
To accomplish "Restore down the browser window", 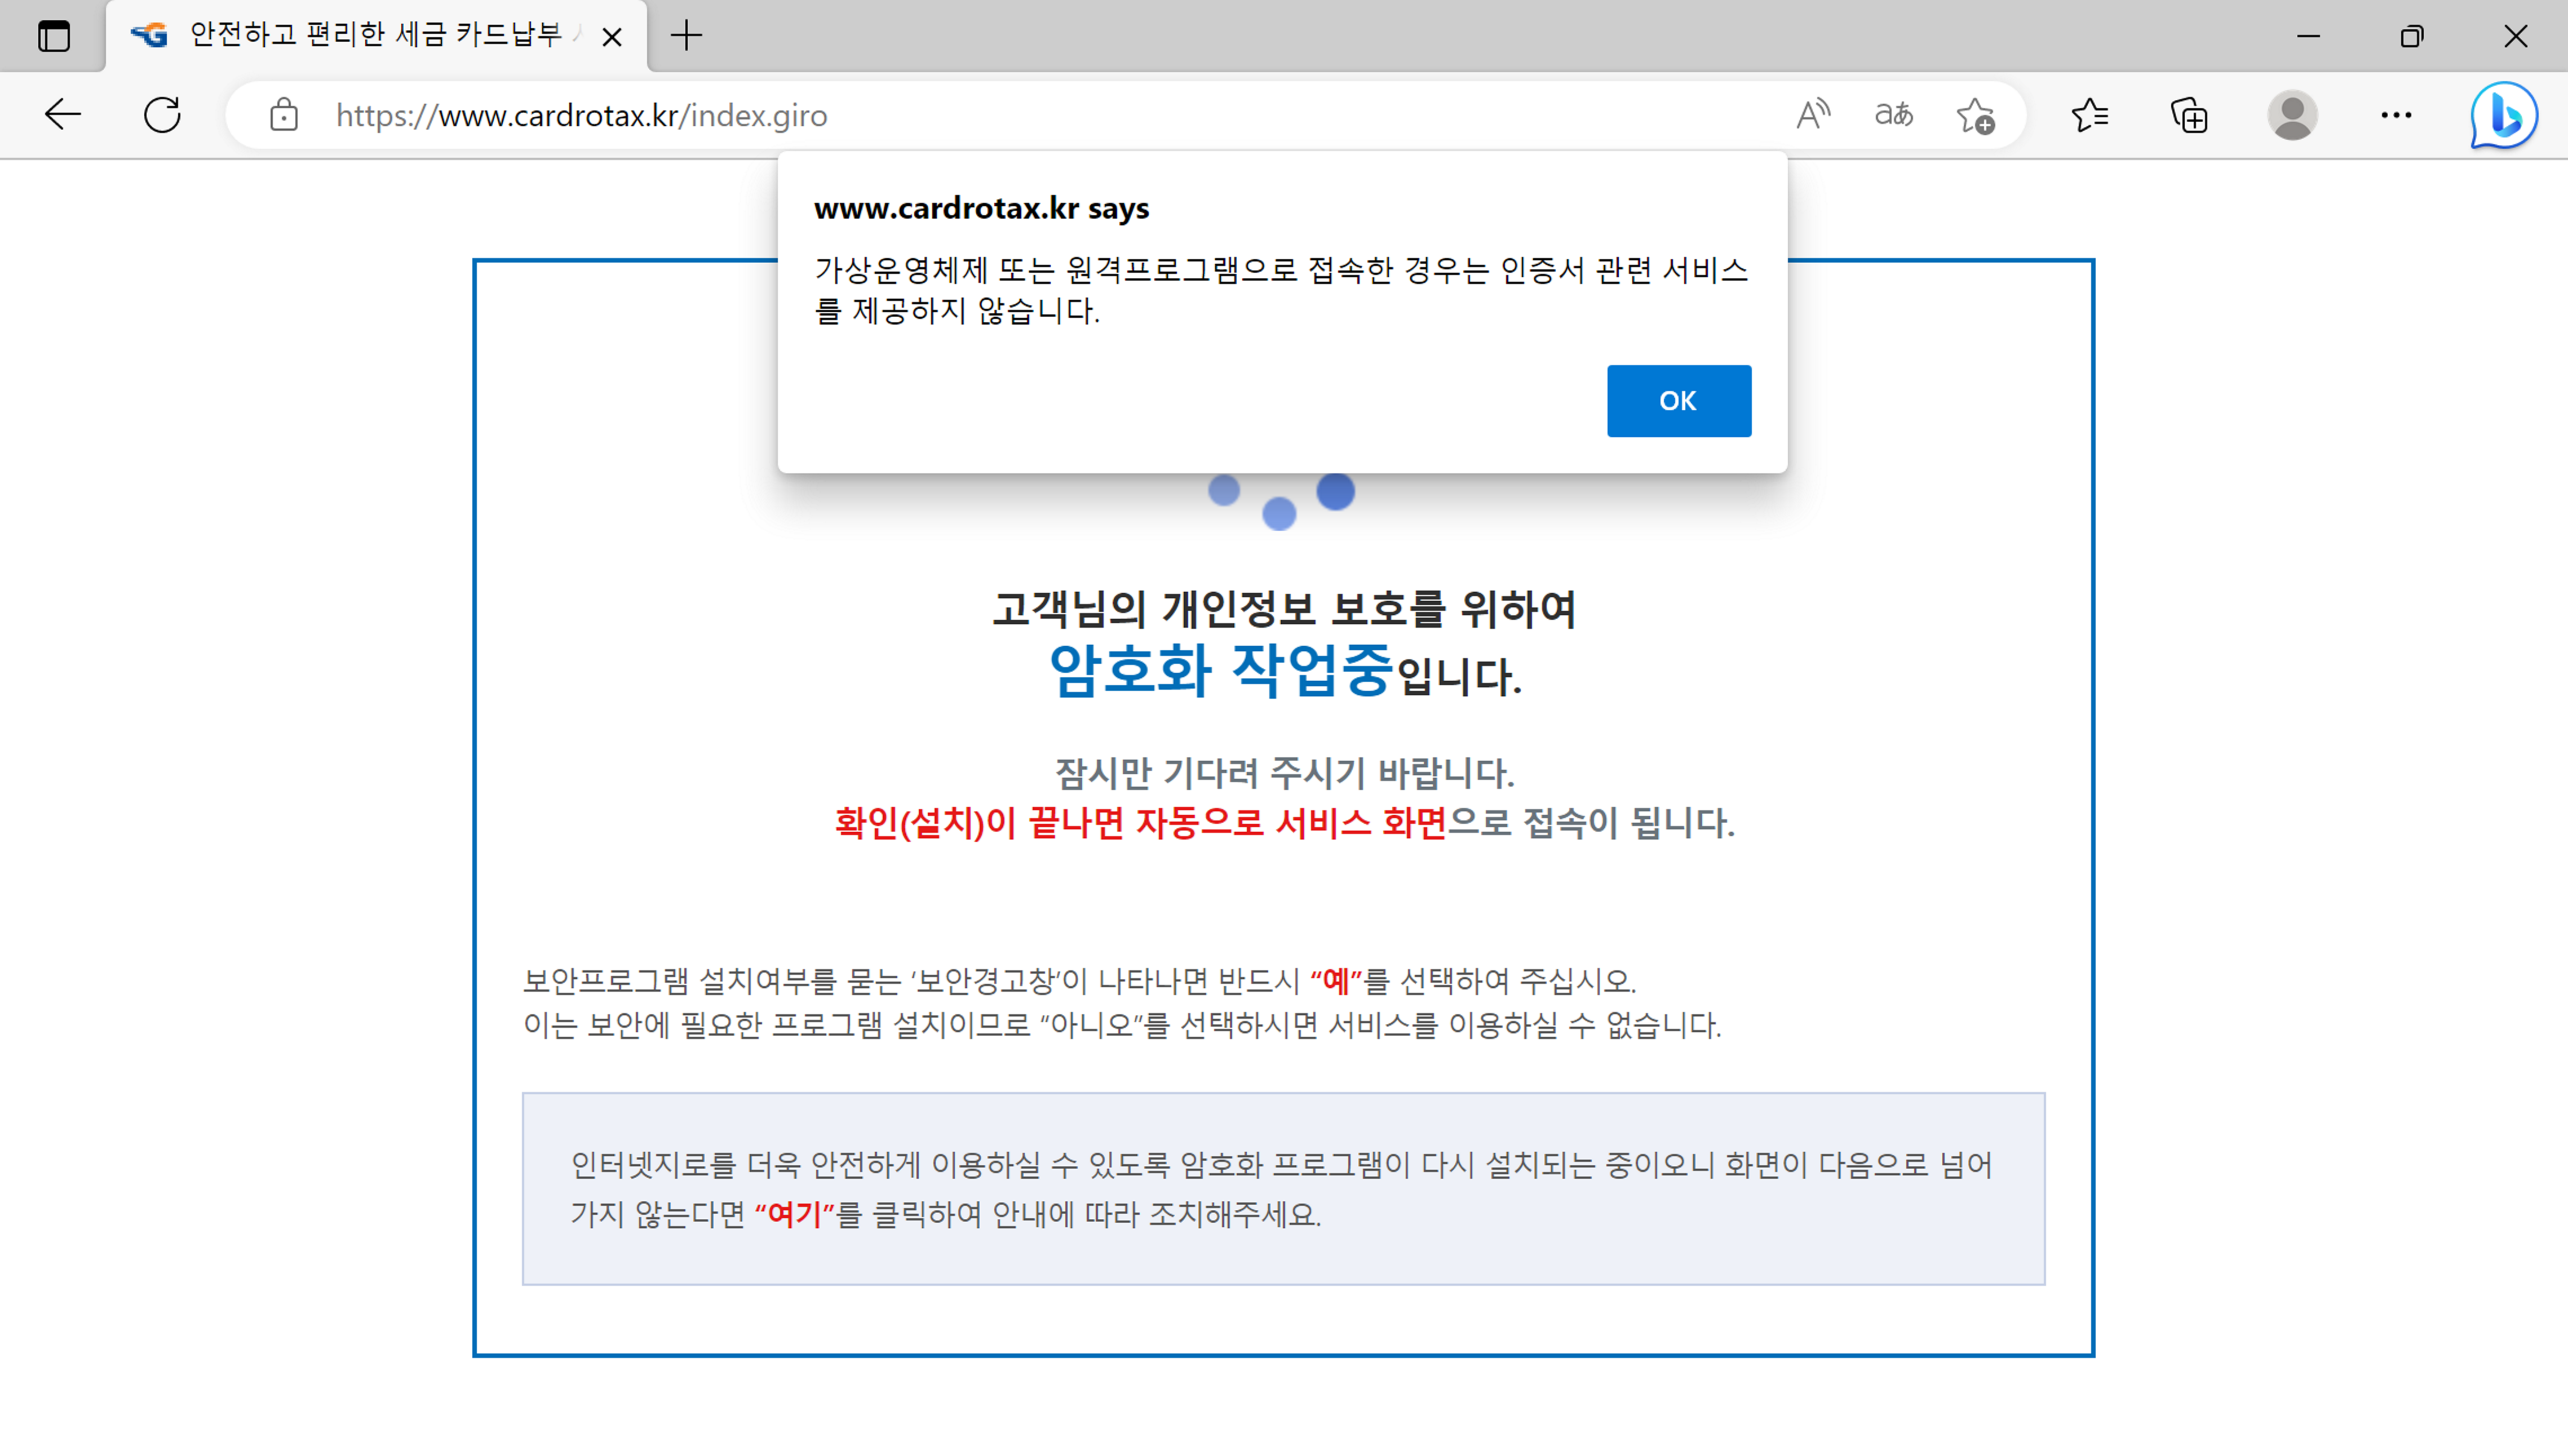I will 2411,36.
